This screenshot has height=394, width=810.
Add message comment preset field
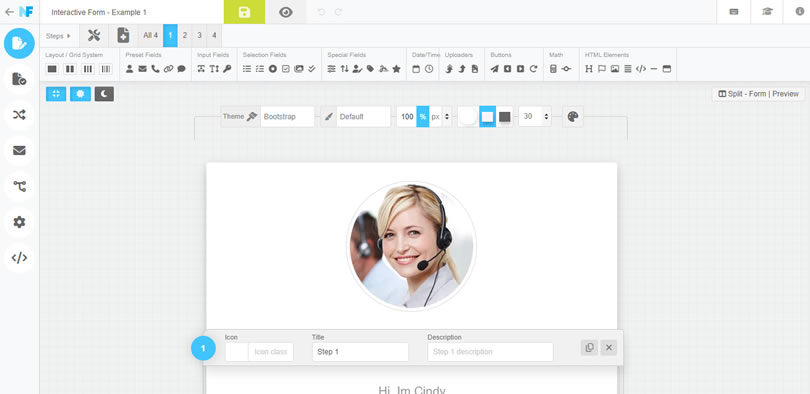[x=181, y=69]
